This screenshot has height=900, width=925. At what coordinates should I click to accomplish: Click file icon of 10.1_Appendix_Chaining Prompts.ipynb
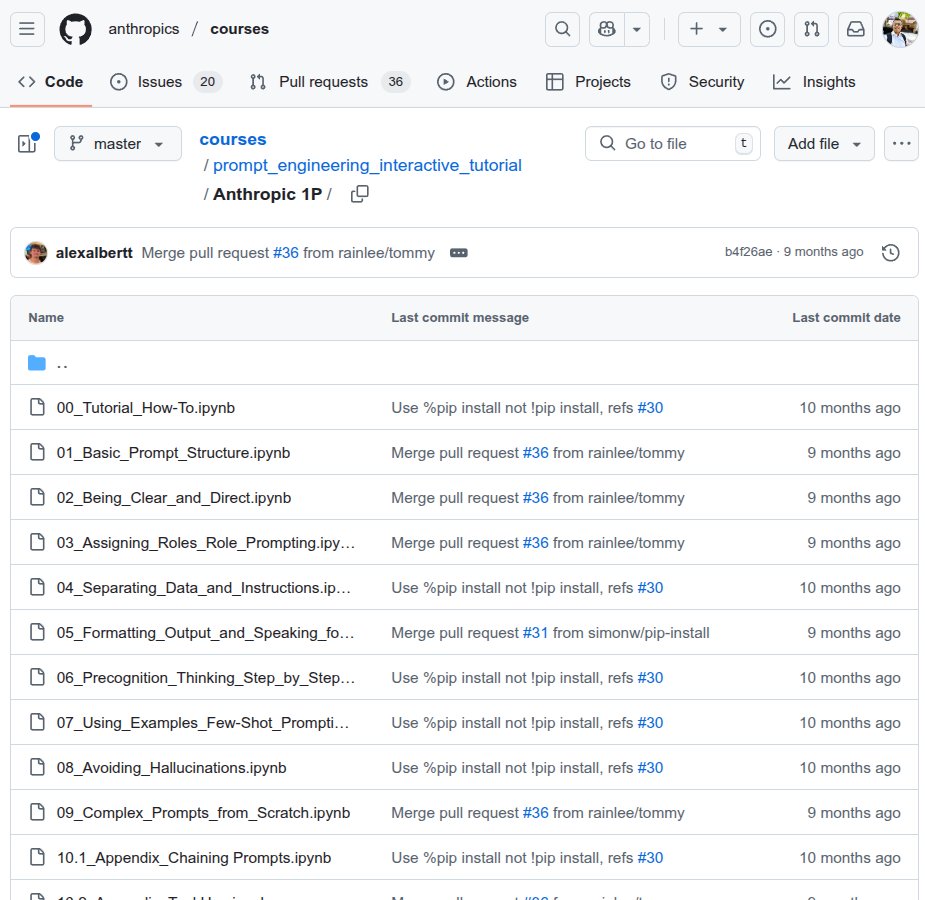coord(37,857)
